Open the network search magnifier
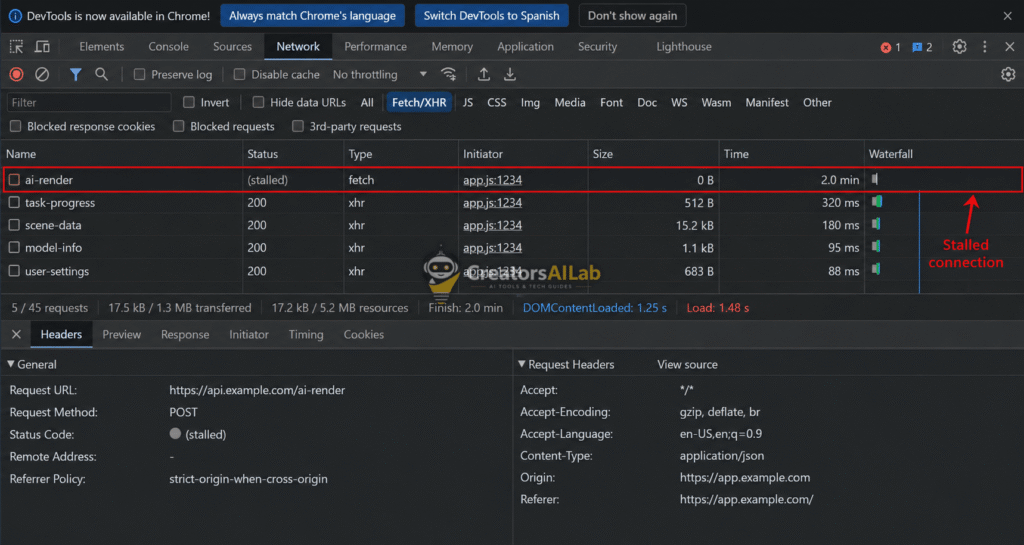1024x545 pixels. 101,74
